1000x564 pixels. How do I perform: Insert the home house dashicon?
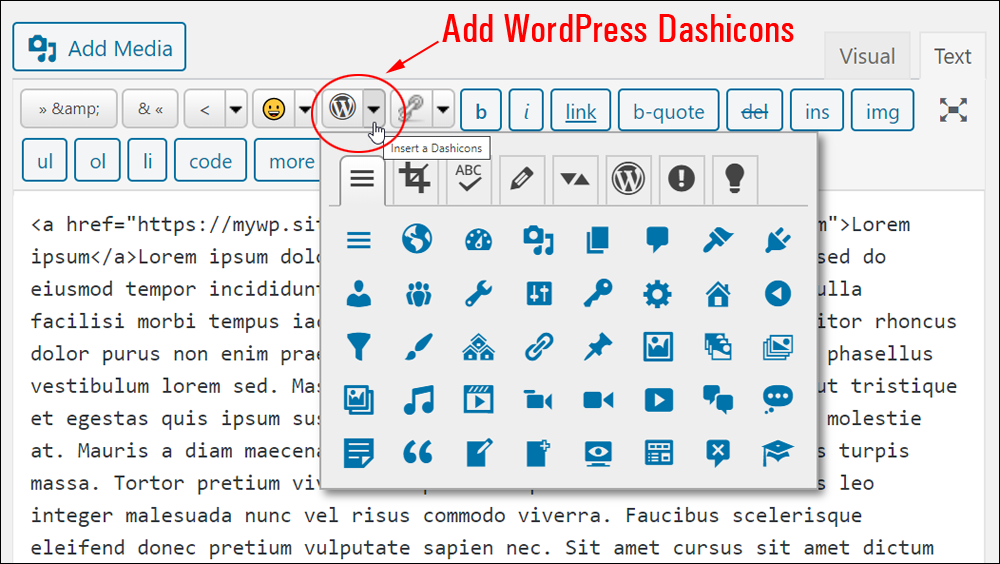click(x=718, y=294)
